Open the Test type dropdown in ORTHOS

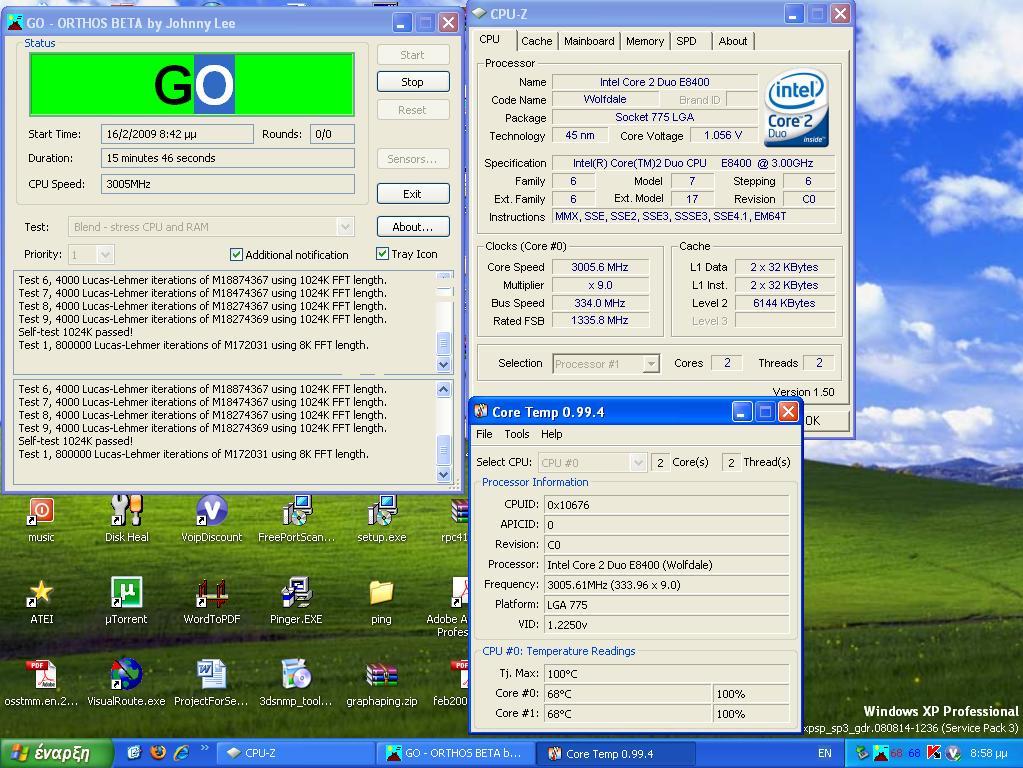(345, 227)
